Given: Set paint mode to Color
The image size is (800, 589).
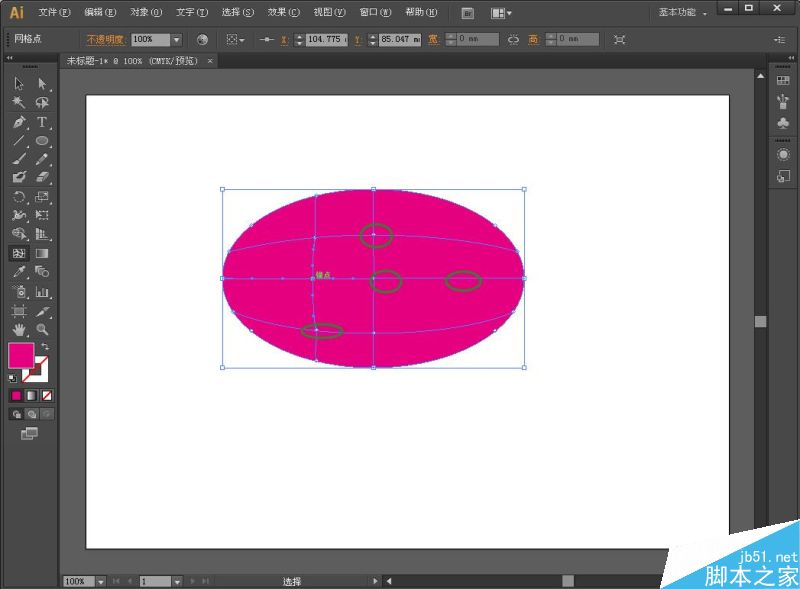Looking at the screenshot, I should (16, 396).
